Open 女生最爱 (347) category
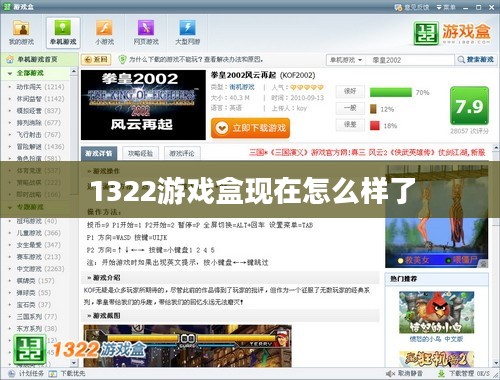This screenshot has height=380, width=500. click(39, 245)
